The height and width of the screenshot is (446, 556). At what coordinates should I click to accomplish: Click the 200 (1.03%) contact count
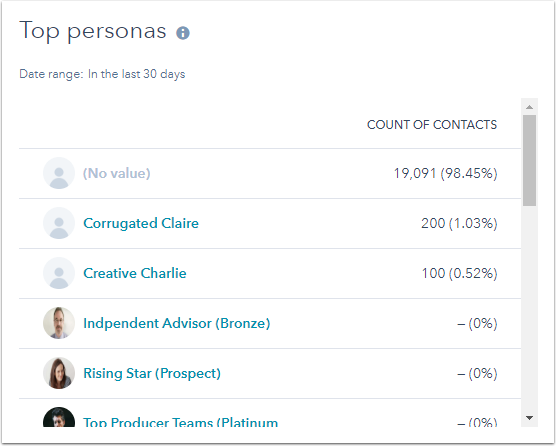coord(459,223)
